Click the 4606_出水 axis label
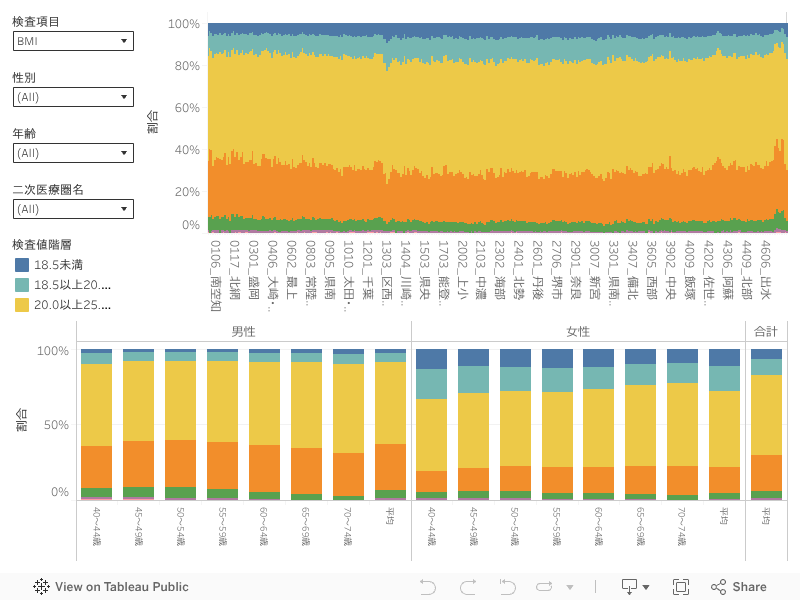The image size is (800, 600). [x=765, y=269]
